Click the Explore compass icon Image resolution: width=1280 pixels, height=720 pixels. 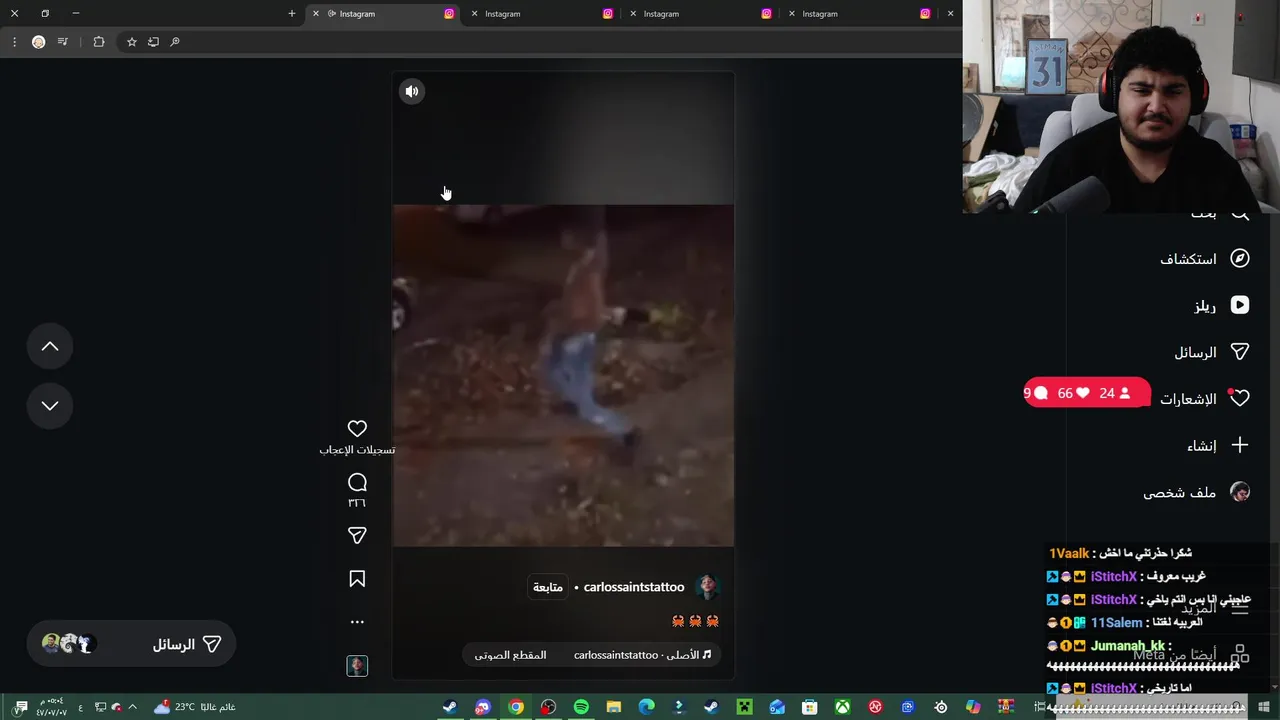click(x=1240, y=258)
